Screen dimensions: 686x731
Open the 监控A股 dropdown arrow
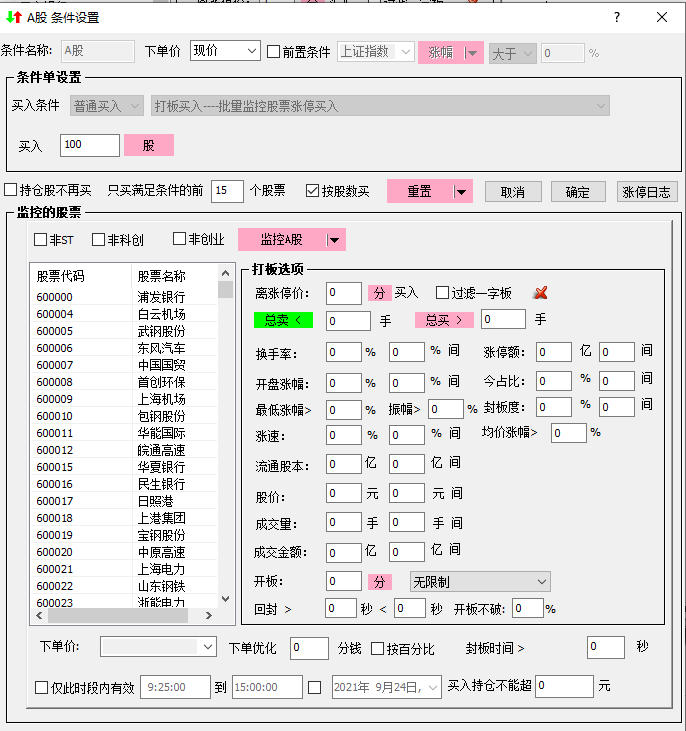pos(335,240)
